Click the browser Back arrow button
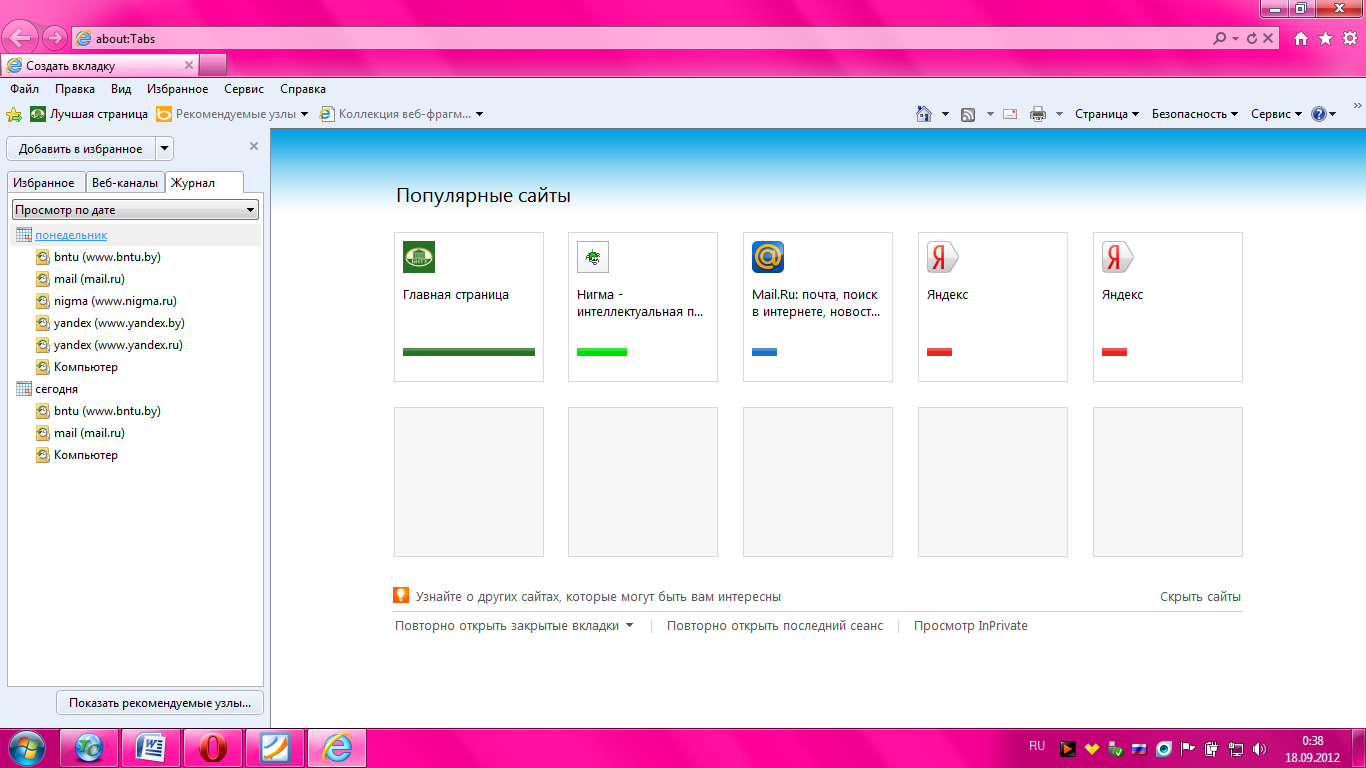 click(x=21, y=39)
